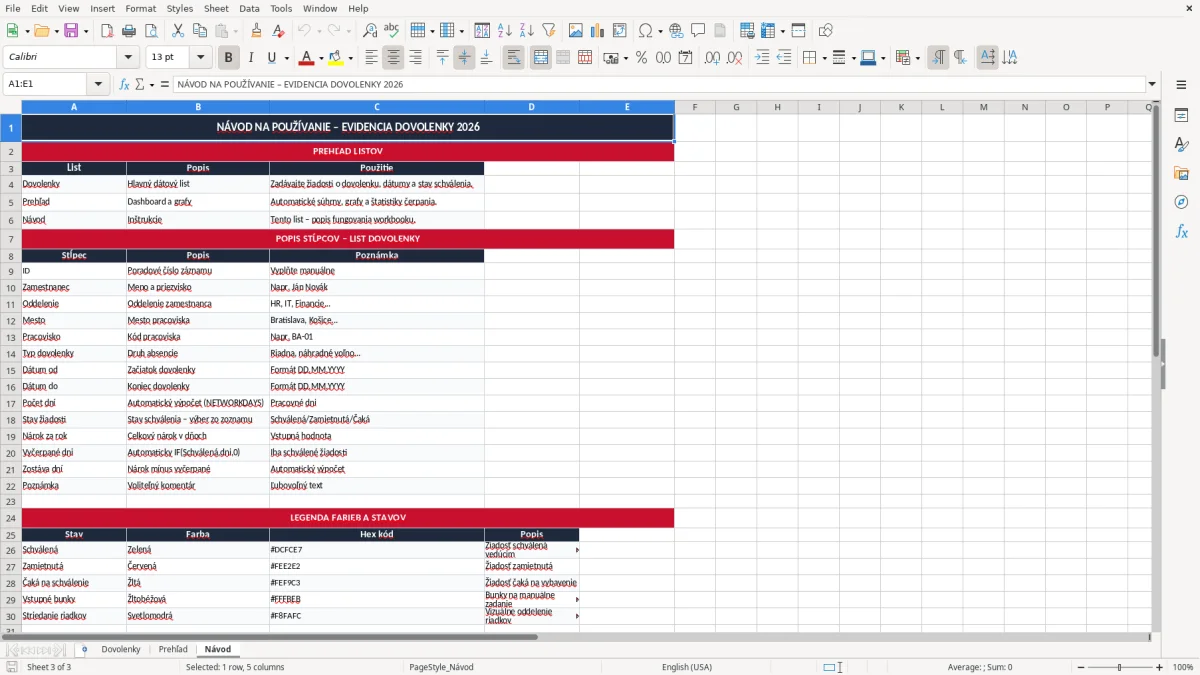Sort ascending A to Z
The height and width of the screenshot is (675, 1200).
tap(504, 31)
